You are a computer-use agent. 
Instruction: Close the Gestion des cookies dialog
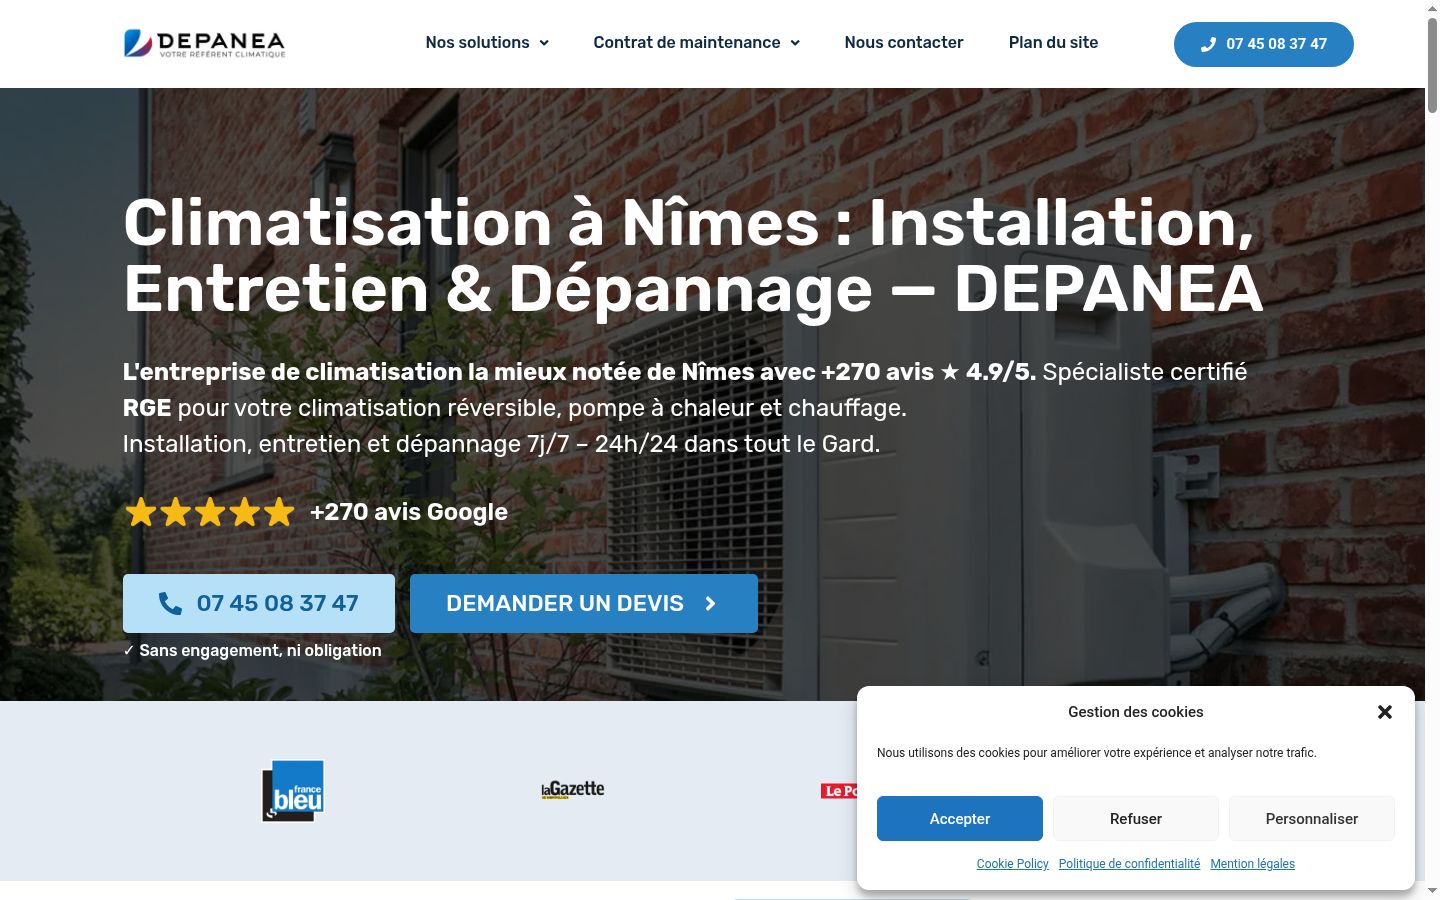coord(1385,712)
